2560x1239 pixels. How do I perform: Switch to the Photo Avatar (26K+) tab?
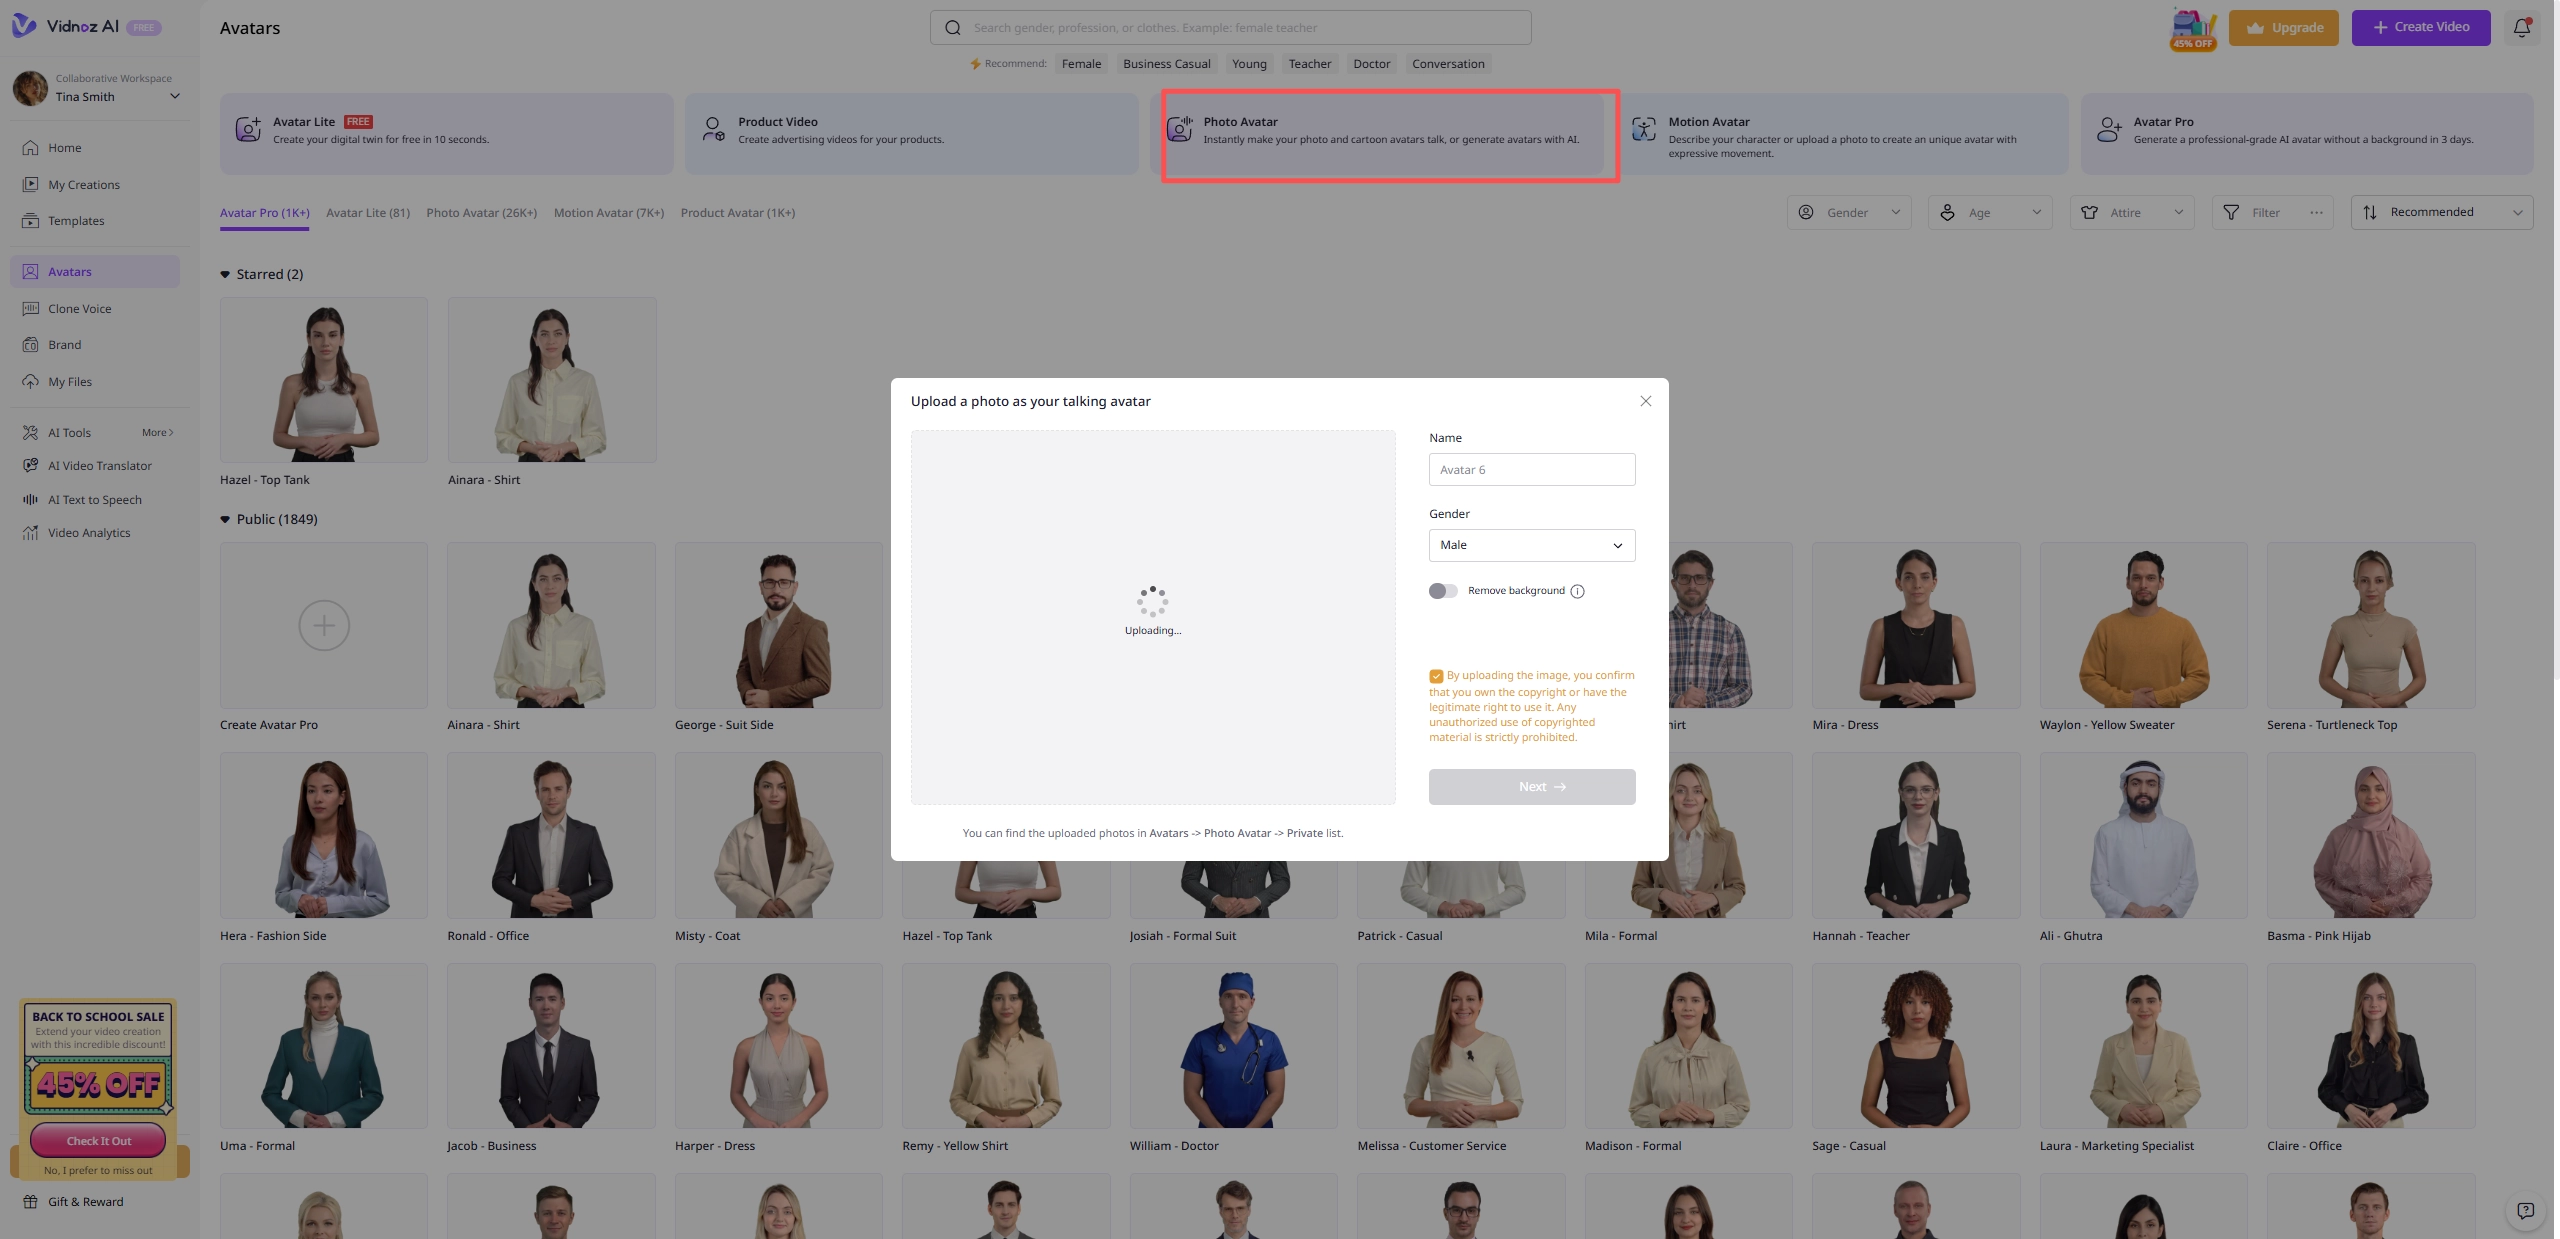coord(481,213)
